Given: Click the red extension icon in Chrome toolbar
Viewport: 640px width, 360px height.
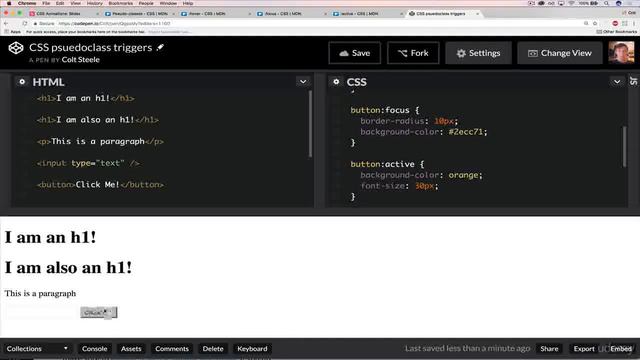Looking at the screenshot, I should tap(615, 23).
